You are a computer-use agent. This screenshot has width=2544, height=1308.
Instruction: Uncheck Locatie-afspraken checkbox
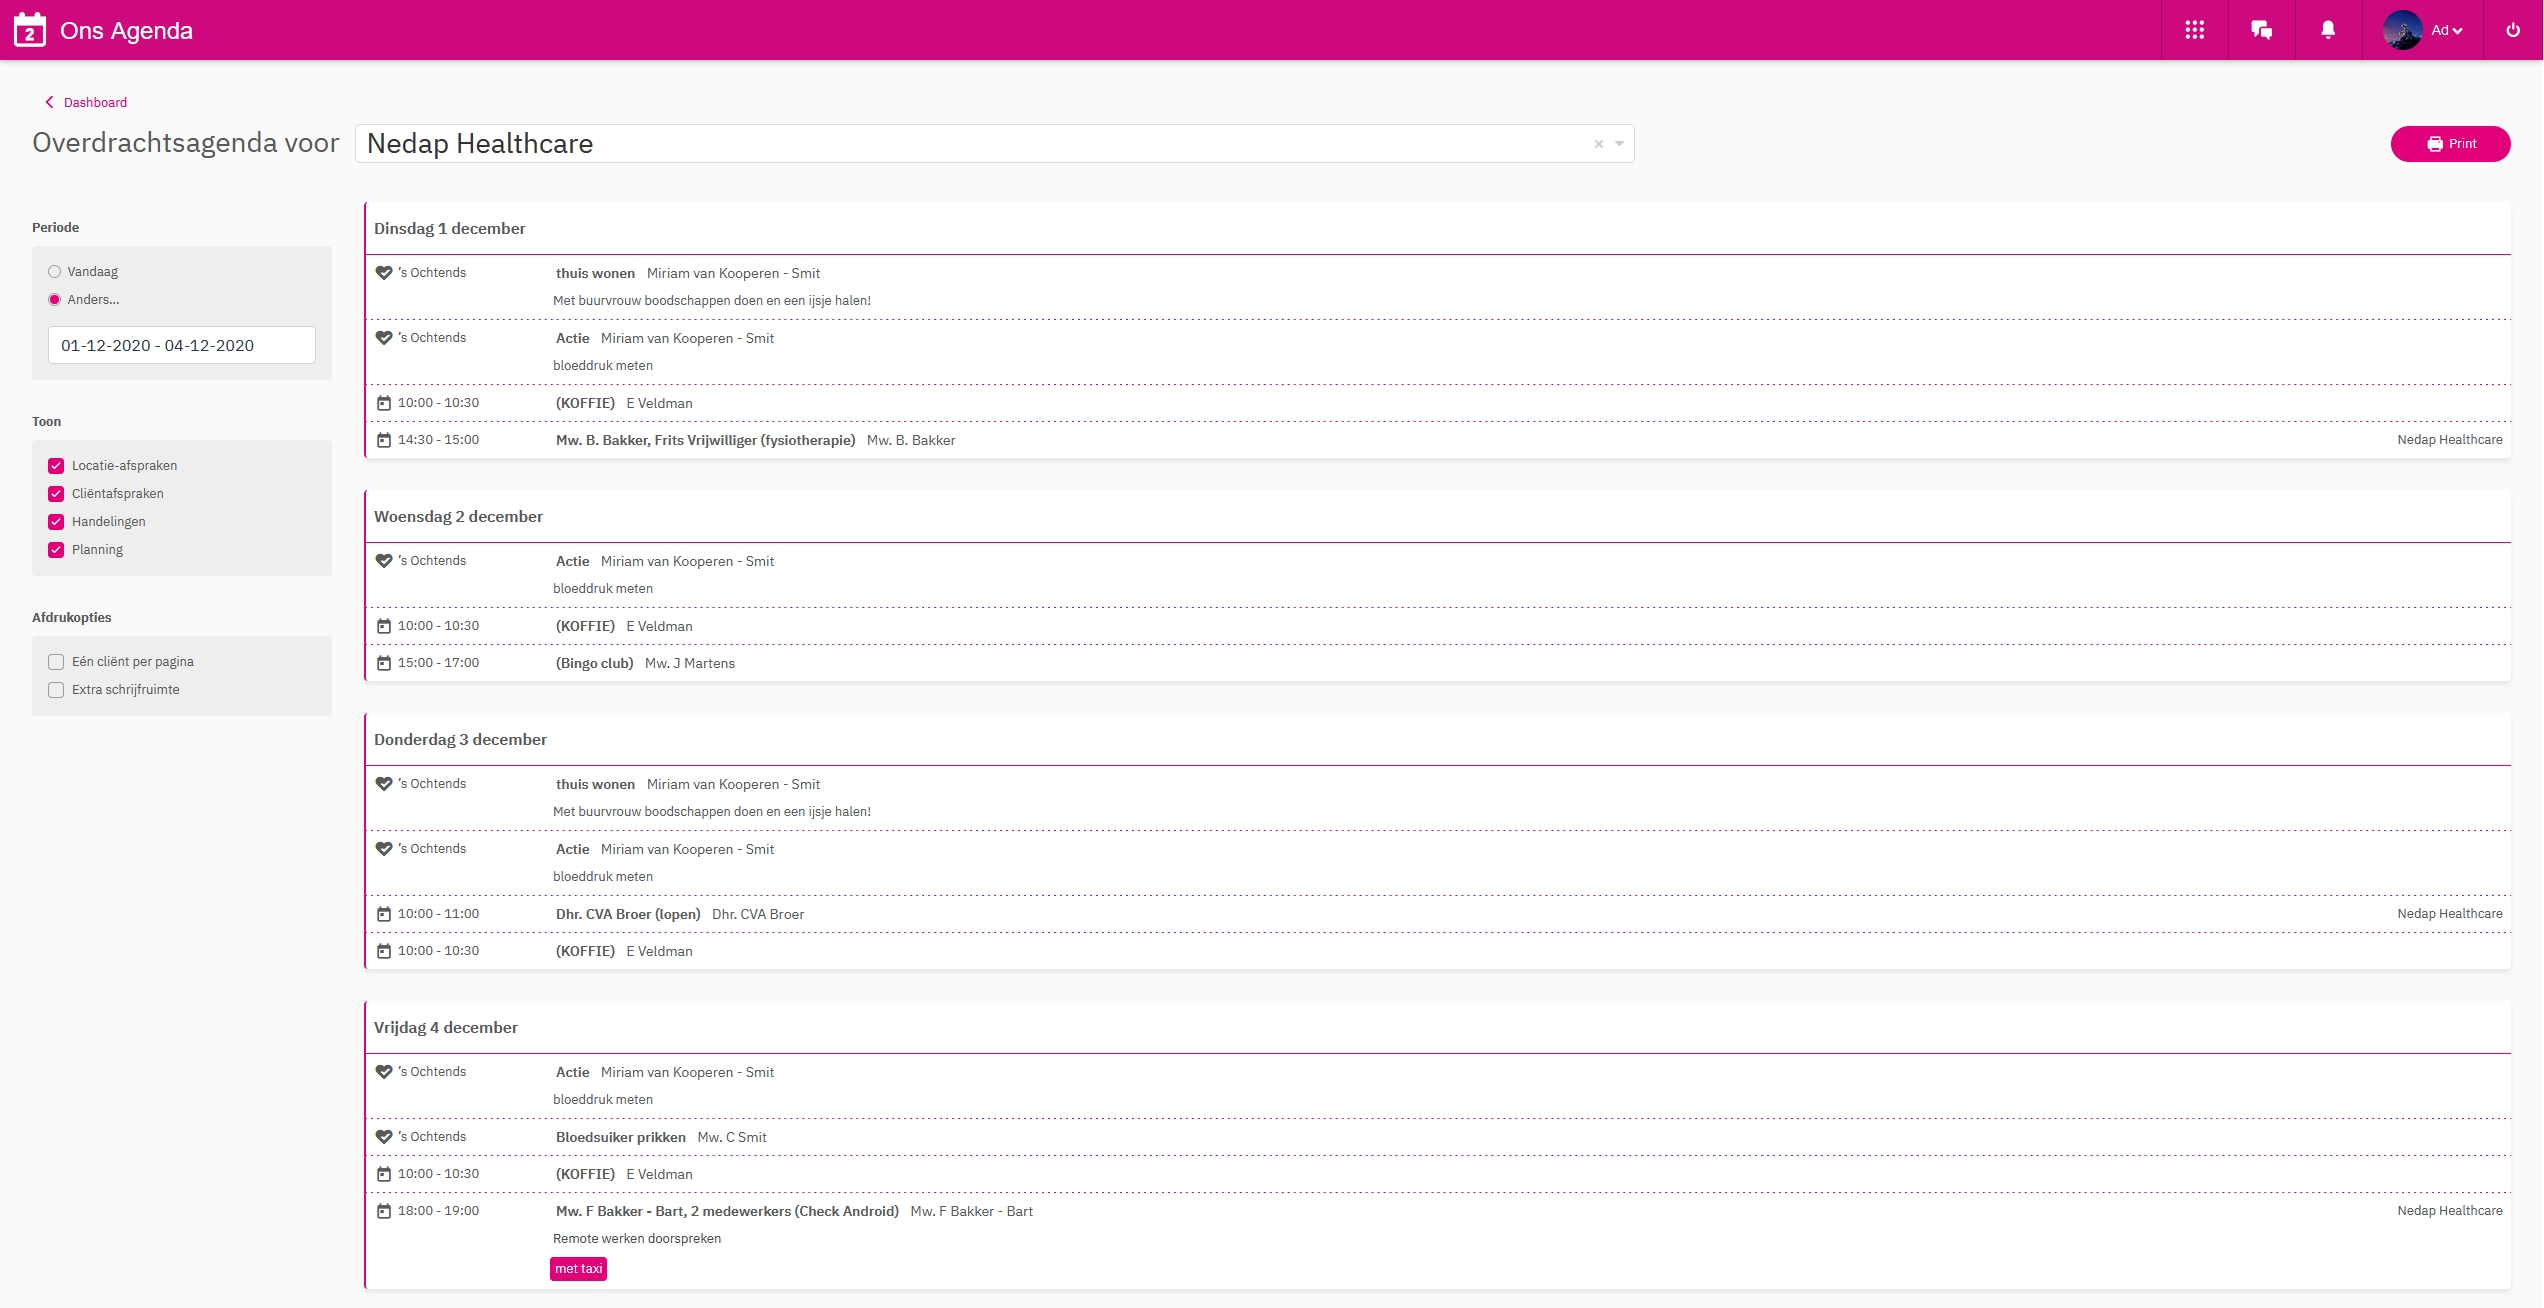56,466
